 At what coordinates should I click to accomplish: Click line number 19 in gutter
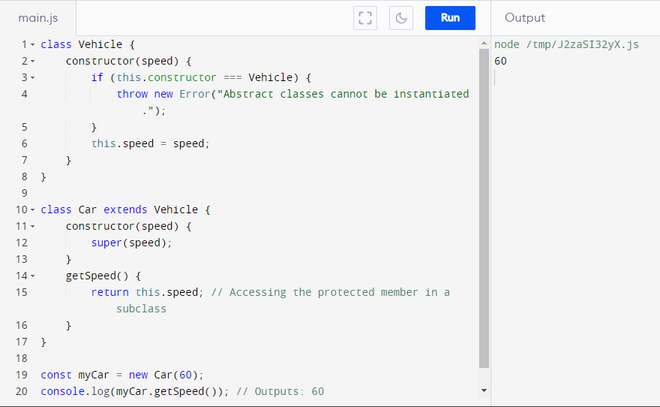21,375
